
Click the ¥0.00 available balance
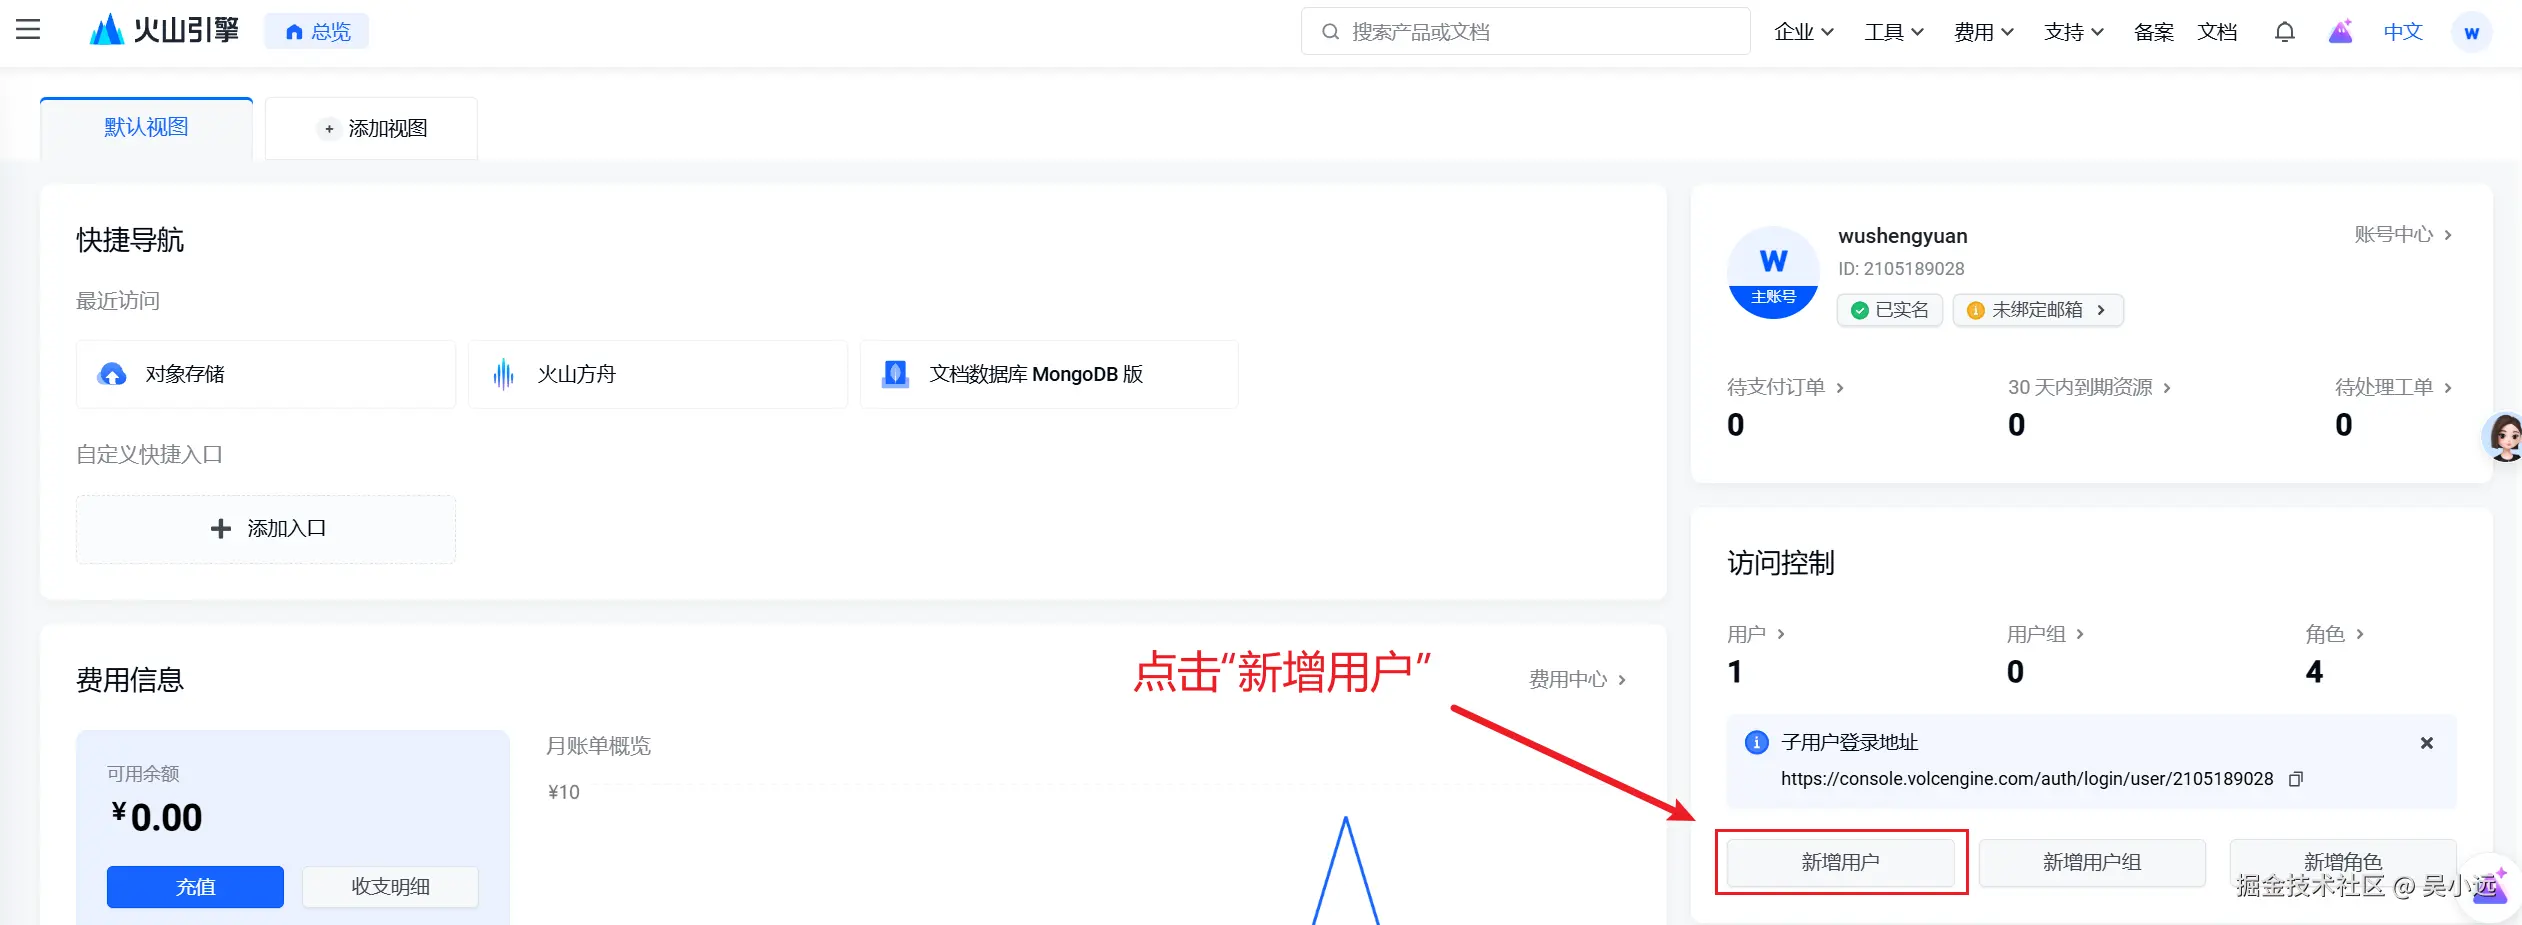point(156,817)
